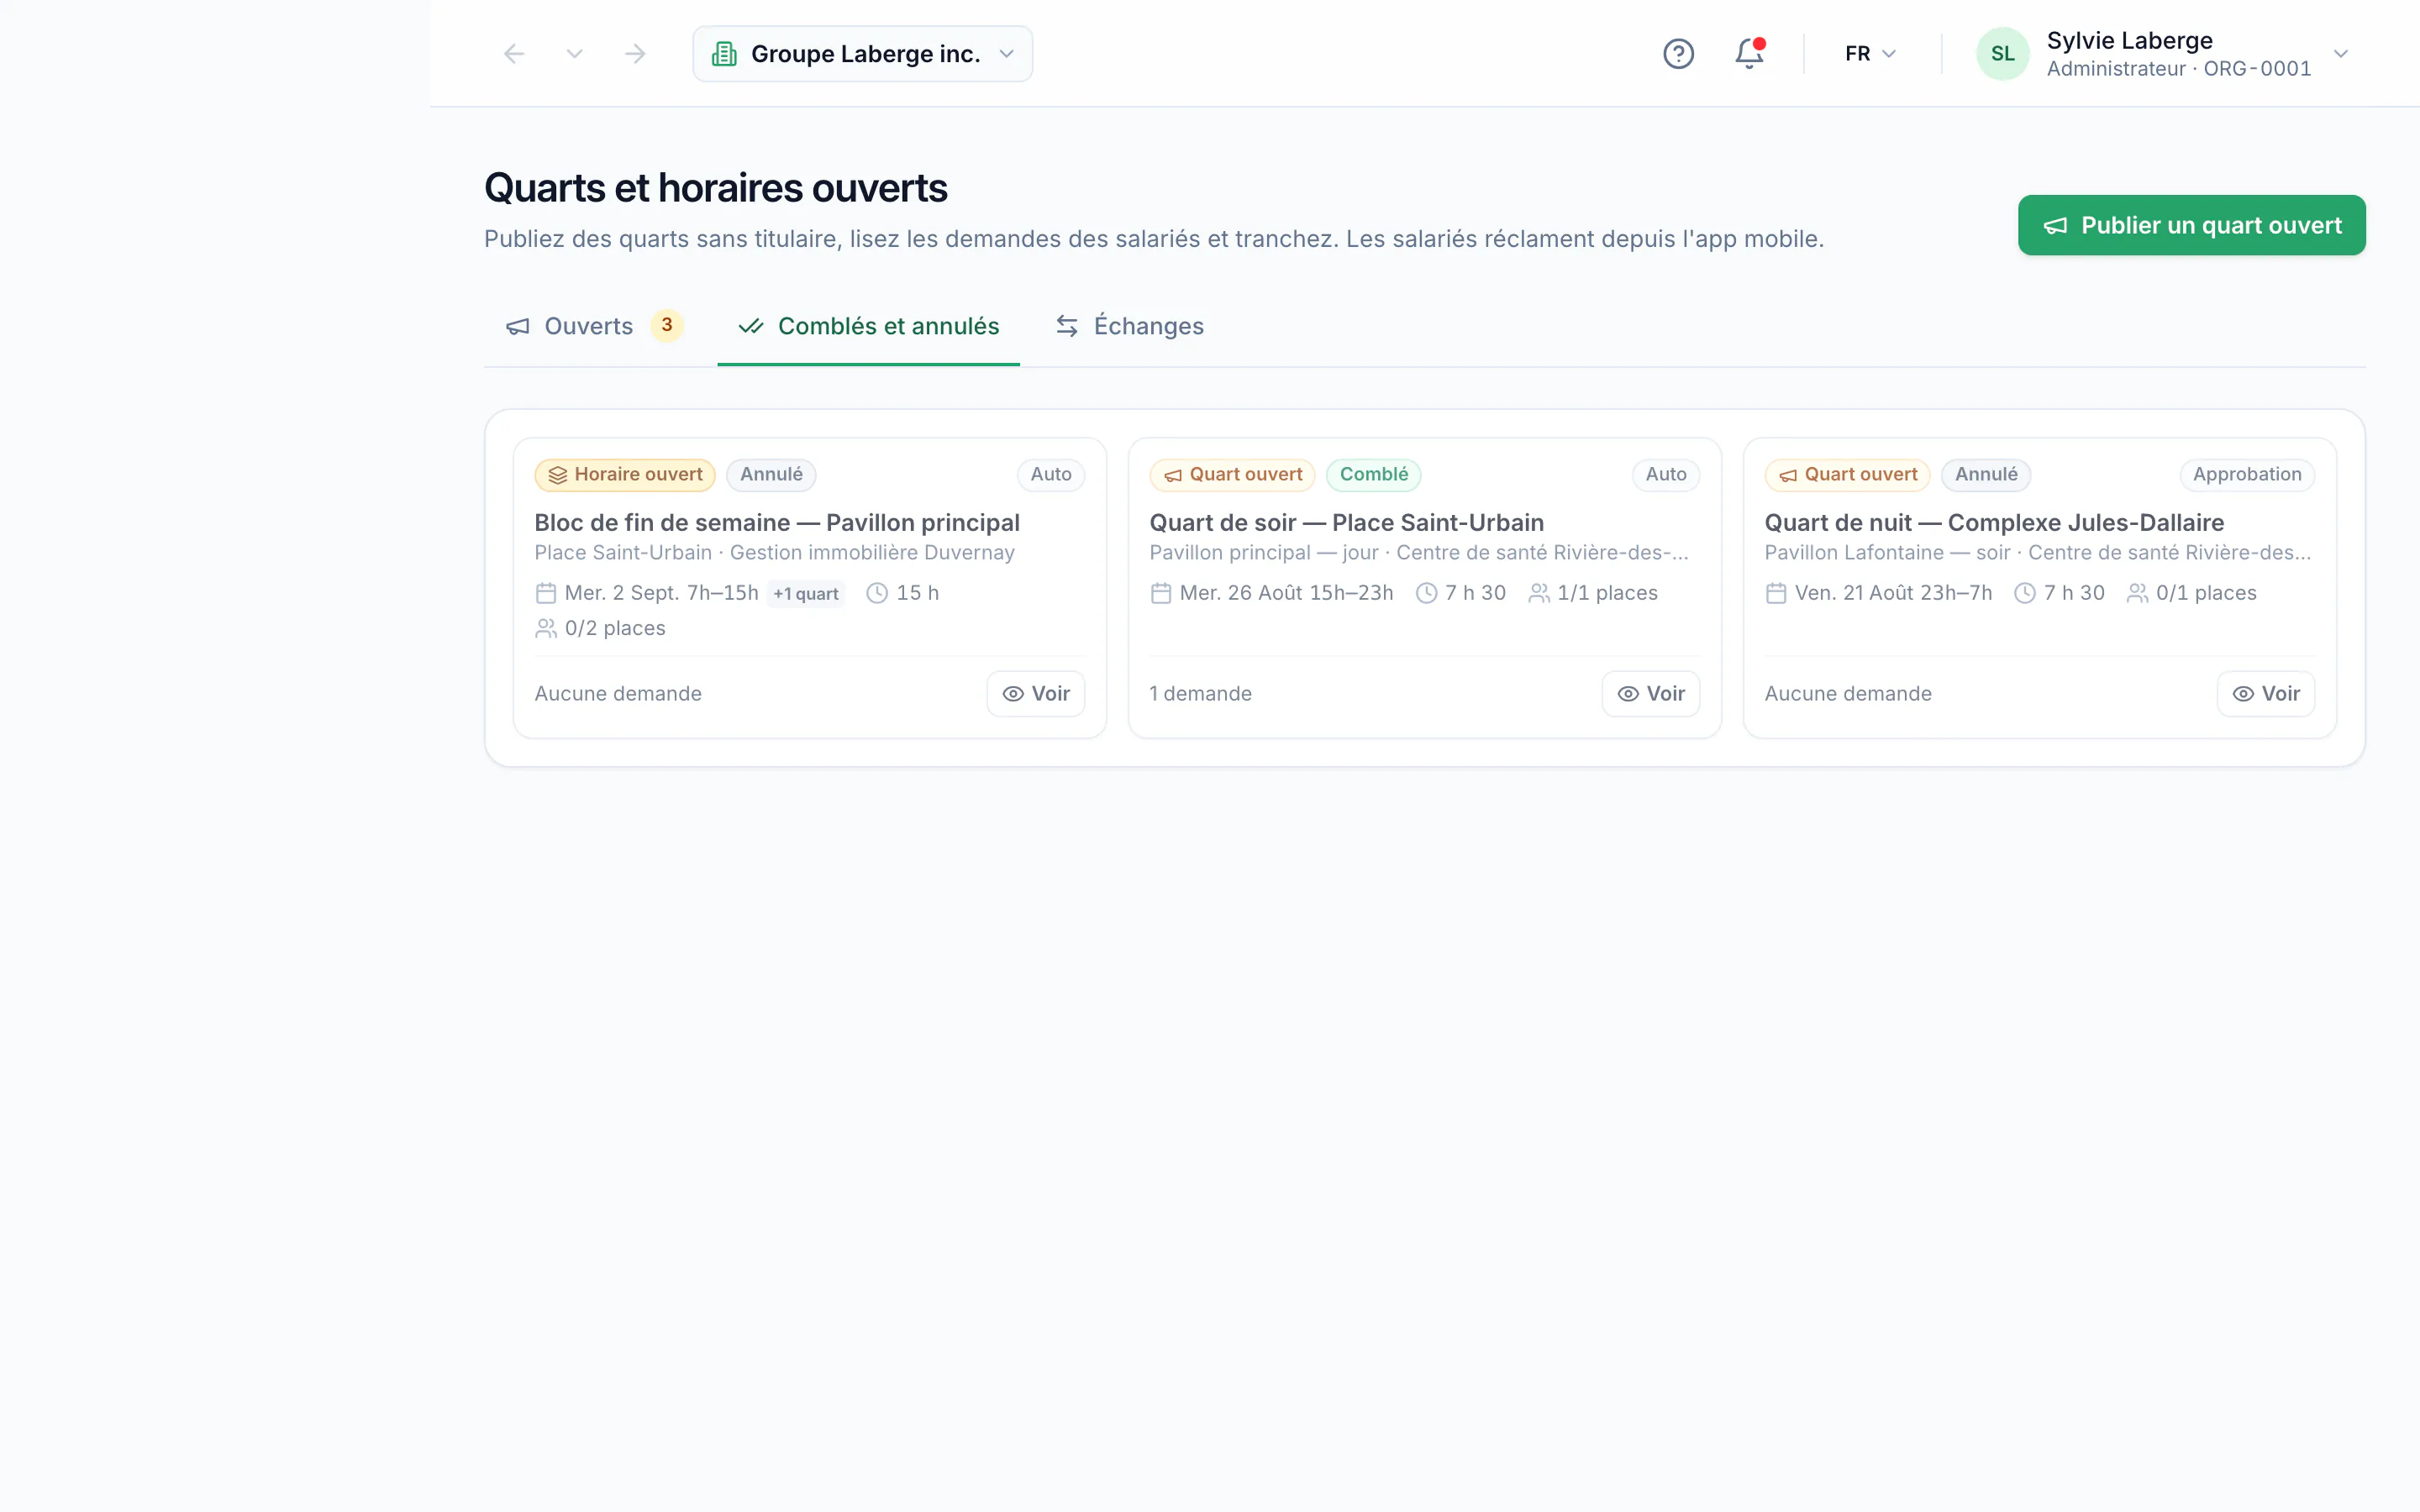The image size is (2420, 1512).
Task: Click Aucune demande on Quart de nuit card
Action: click(1848, 694)
